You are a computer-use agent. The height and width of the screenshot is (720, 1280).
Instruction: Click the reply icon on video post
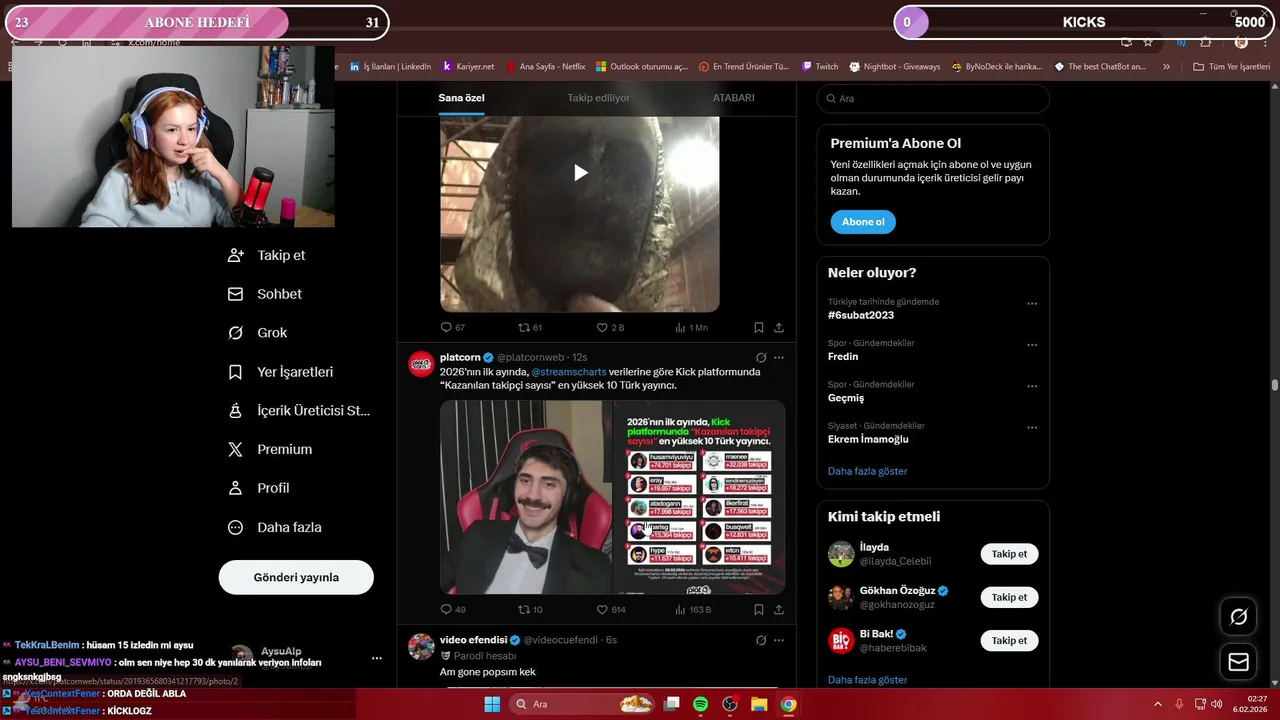pos(446,327)
